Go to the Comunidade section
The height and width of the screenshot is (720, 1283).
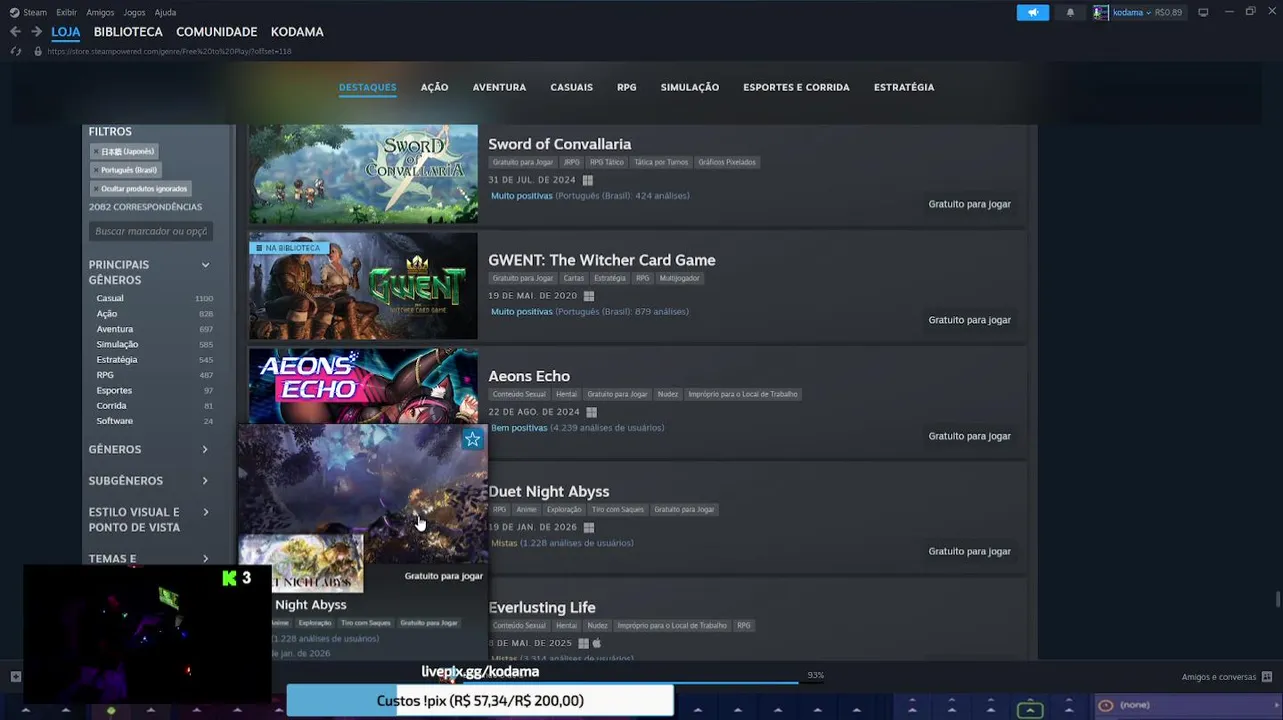tap(217, 32)
